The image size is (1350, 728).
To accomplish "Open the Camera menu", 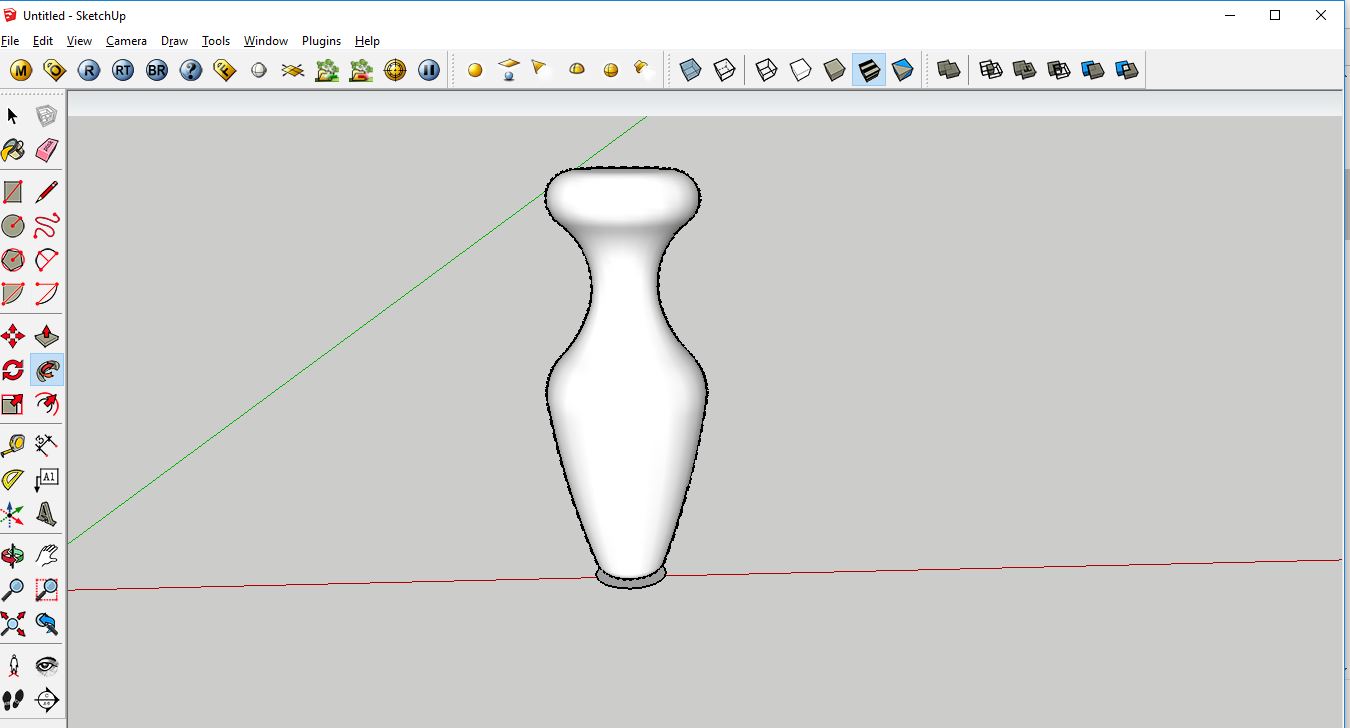I will [x=126, y=41].
